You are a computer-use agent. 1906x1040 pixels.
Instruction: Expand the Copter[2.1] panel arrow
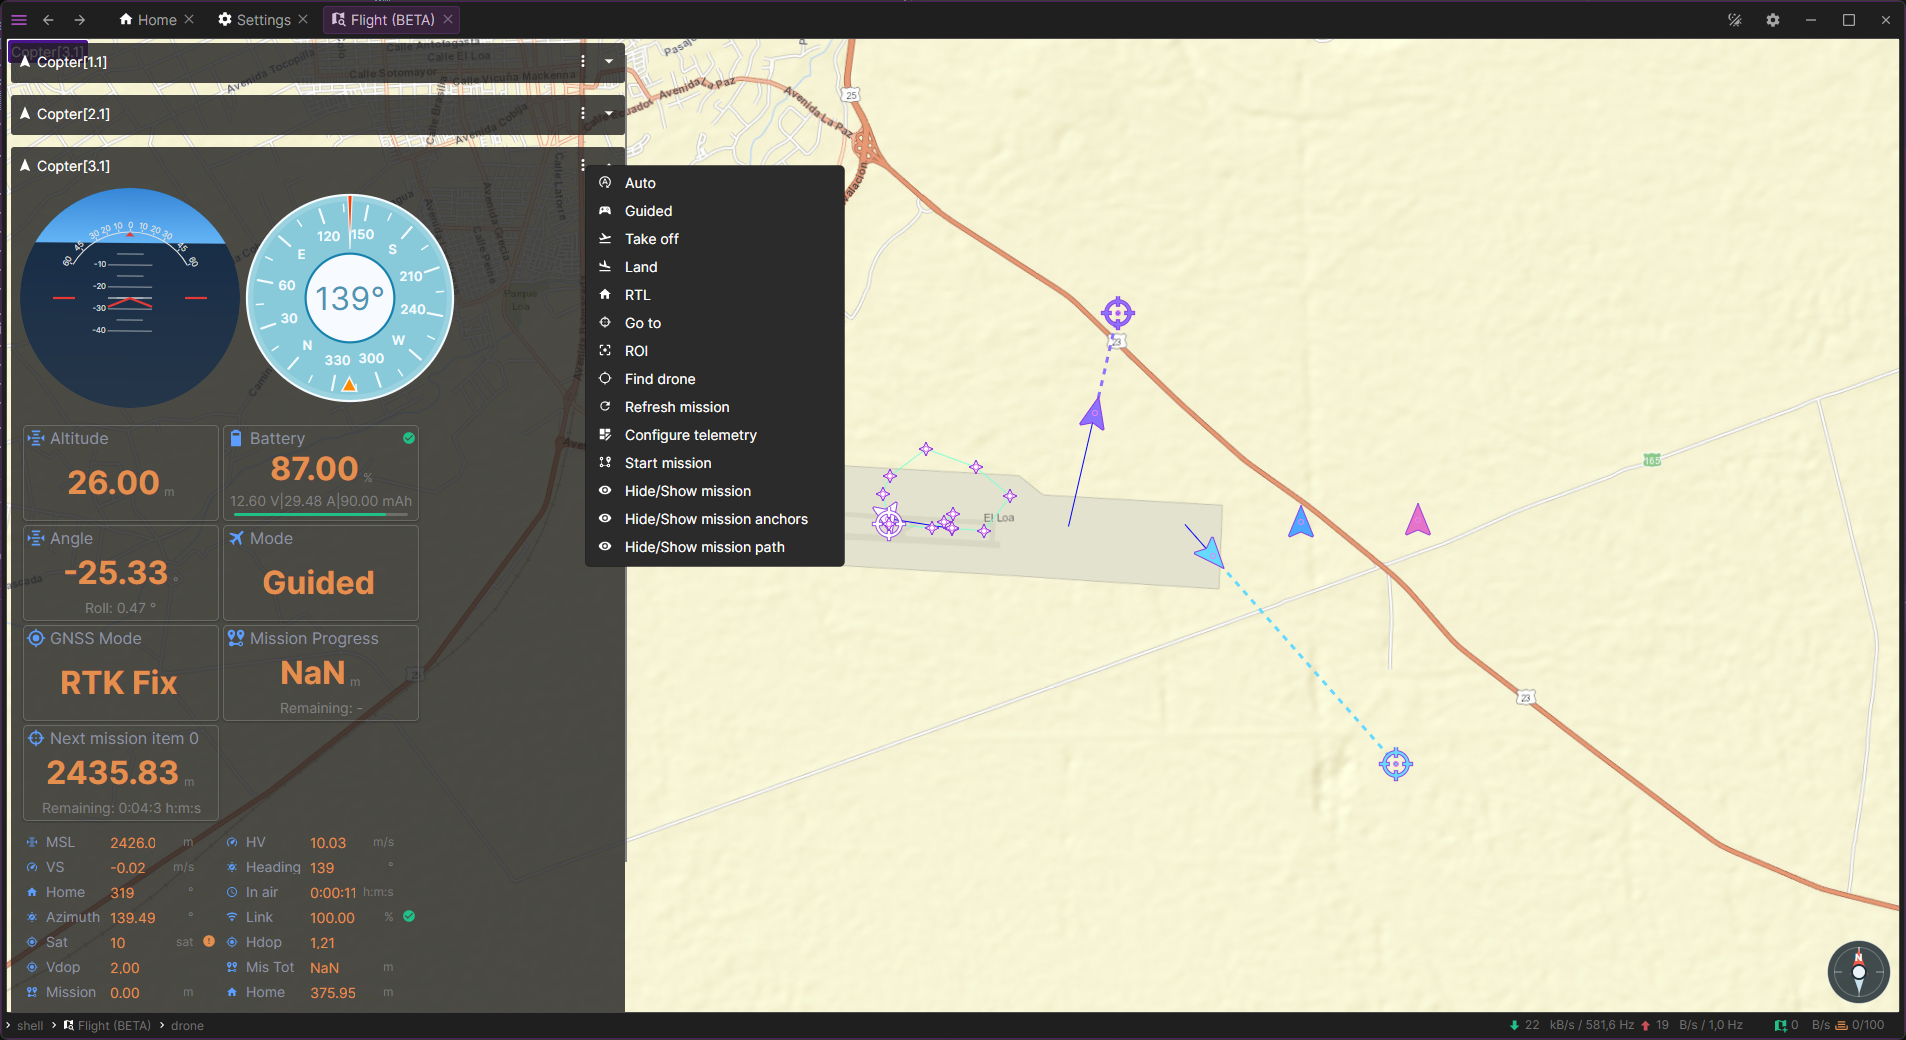(609, 113)
